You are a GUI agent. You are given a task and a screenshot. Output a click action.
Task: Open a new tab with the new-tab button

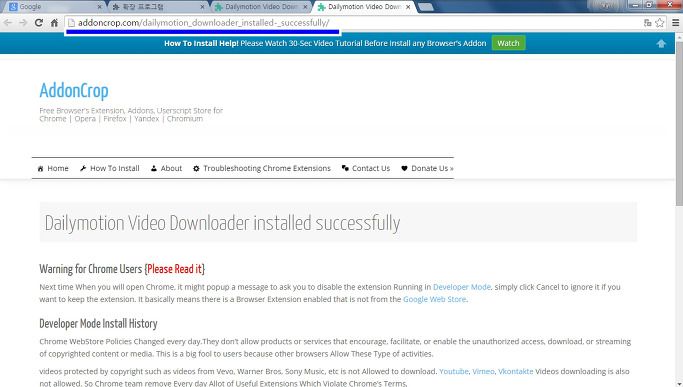pos(426,7)
